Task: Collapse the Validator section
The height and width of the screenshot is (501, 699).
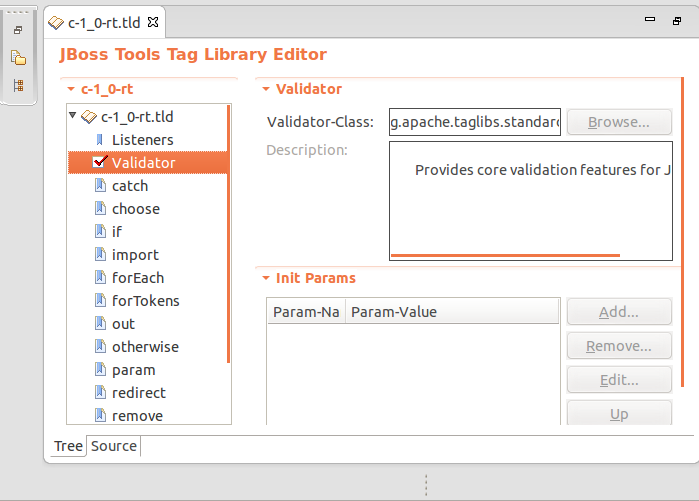Action: (266, 89)
